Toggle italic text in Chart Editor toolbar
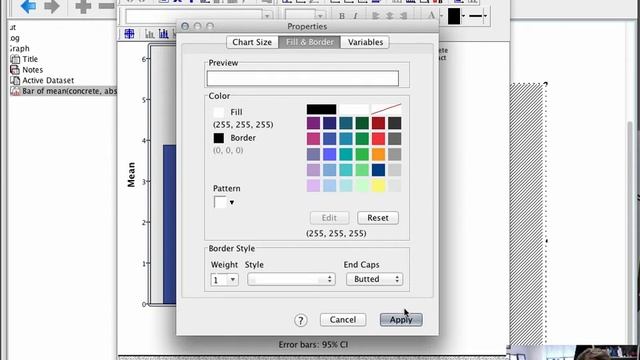 click(x=355, y=16)
